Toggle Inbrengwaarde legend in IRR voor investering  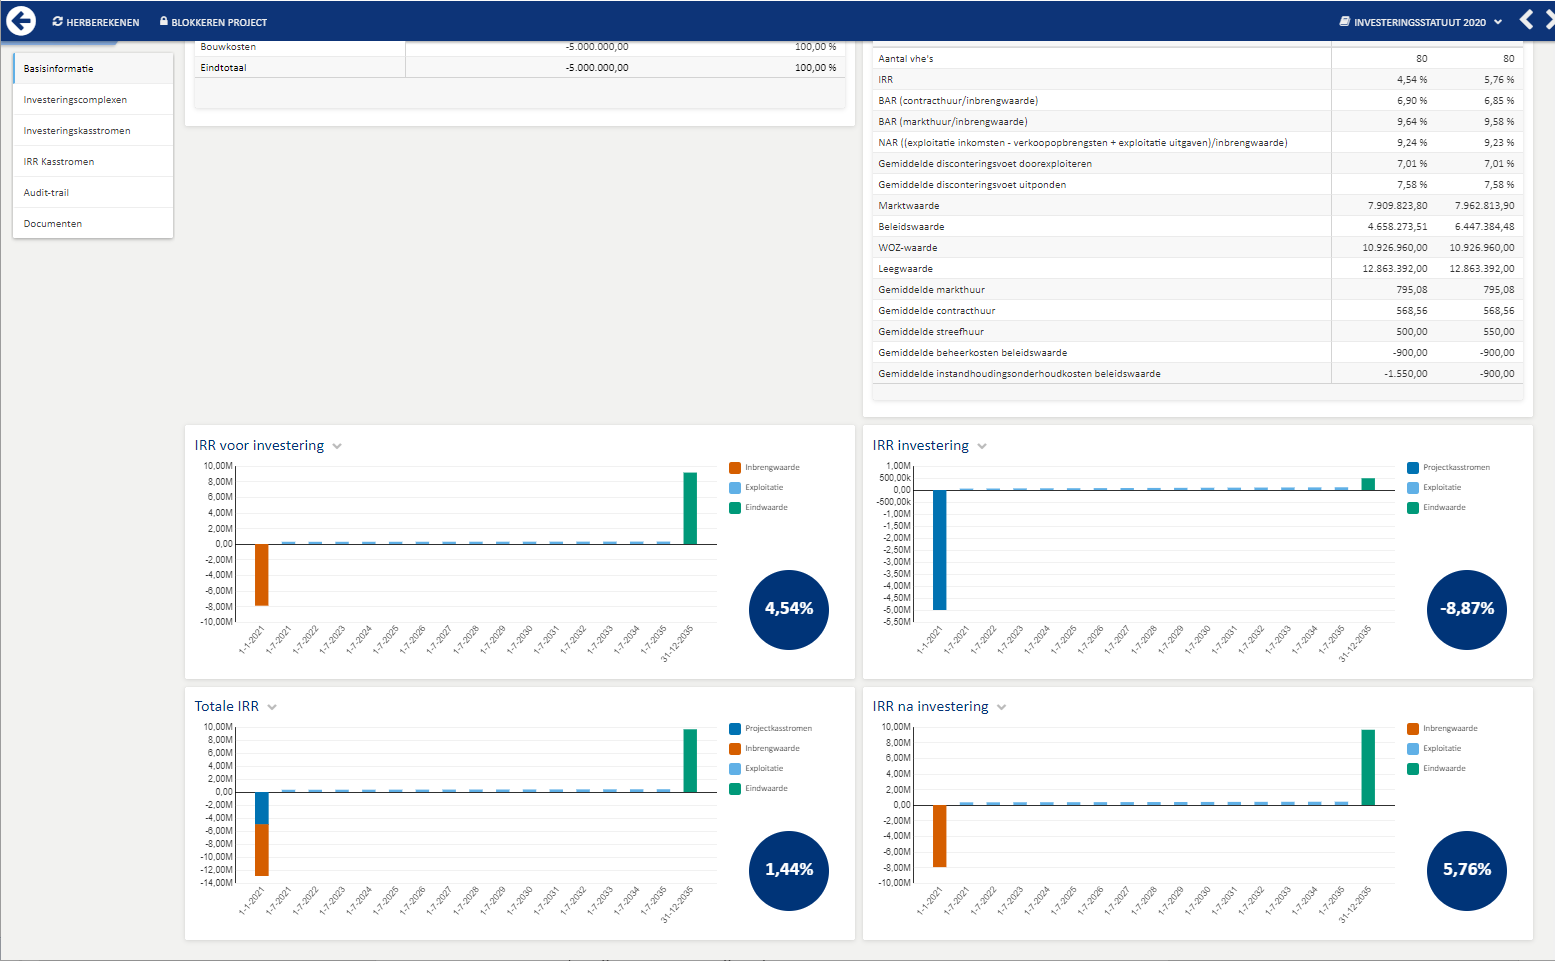[765, 468]
